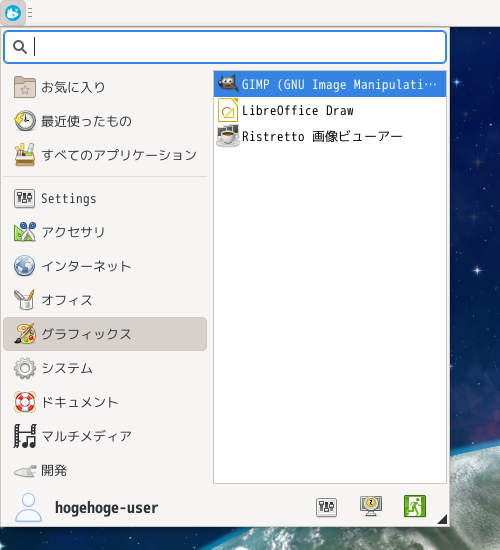The height and width of the screenshot is (550, 500).
Task: Open インターネット category
Action: (105, 266)
